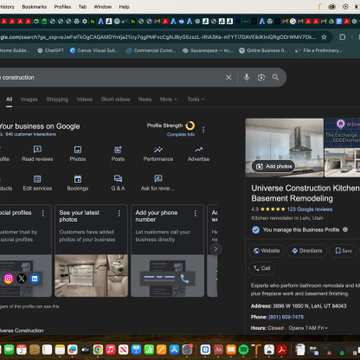The height and width of the screenshot is (360, 360).
Task: Open the bathroom photo on See your latest photos
Action: pyautogui.click(x=91, y=276)
